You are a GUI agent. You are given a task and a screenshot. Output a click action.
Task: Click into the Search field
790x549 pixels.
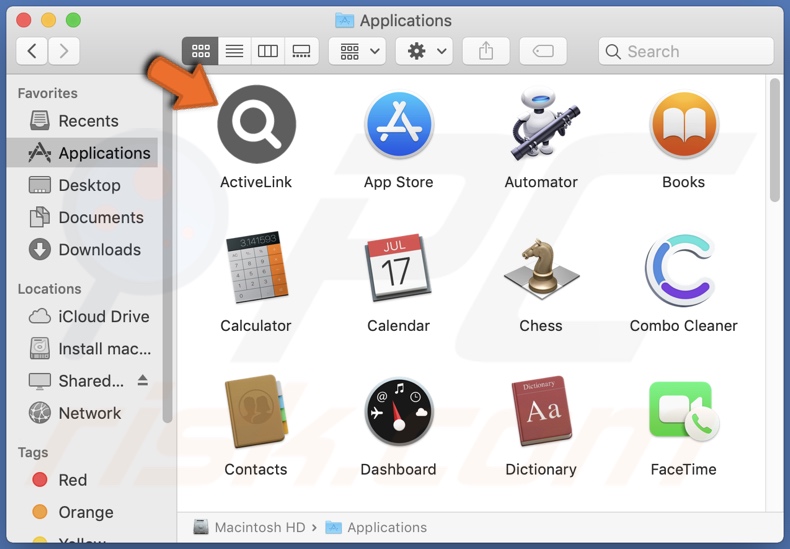pyautogui.click(x=686, y=51)
